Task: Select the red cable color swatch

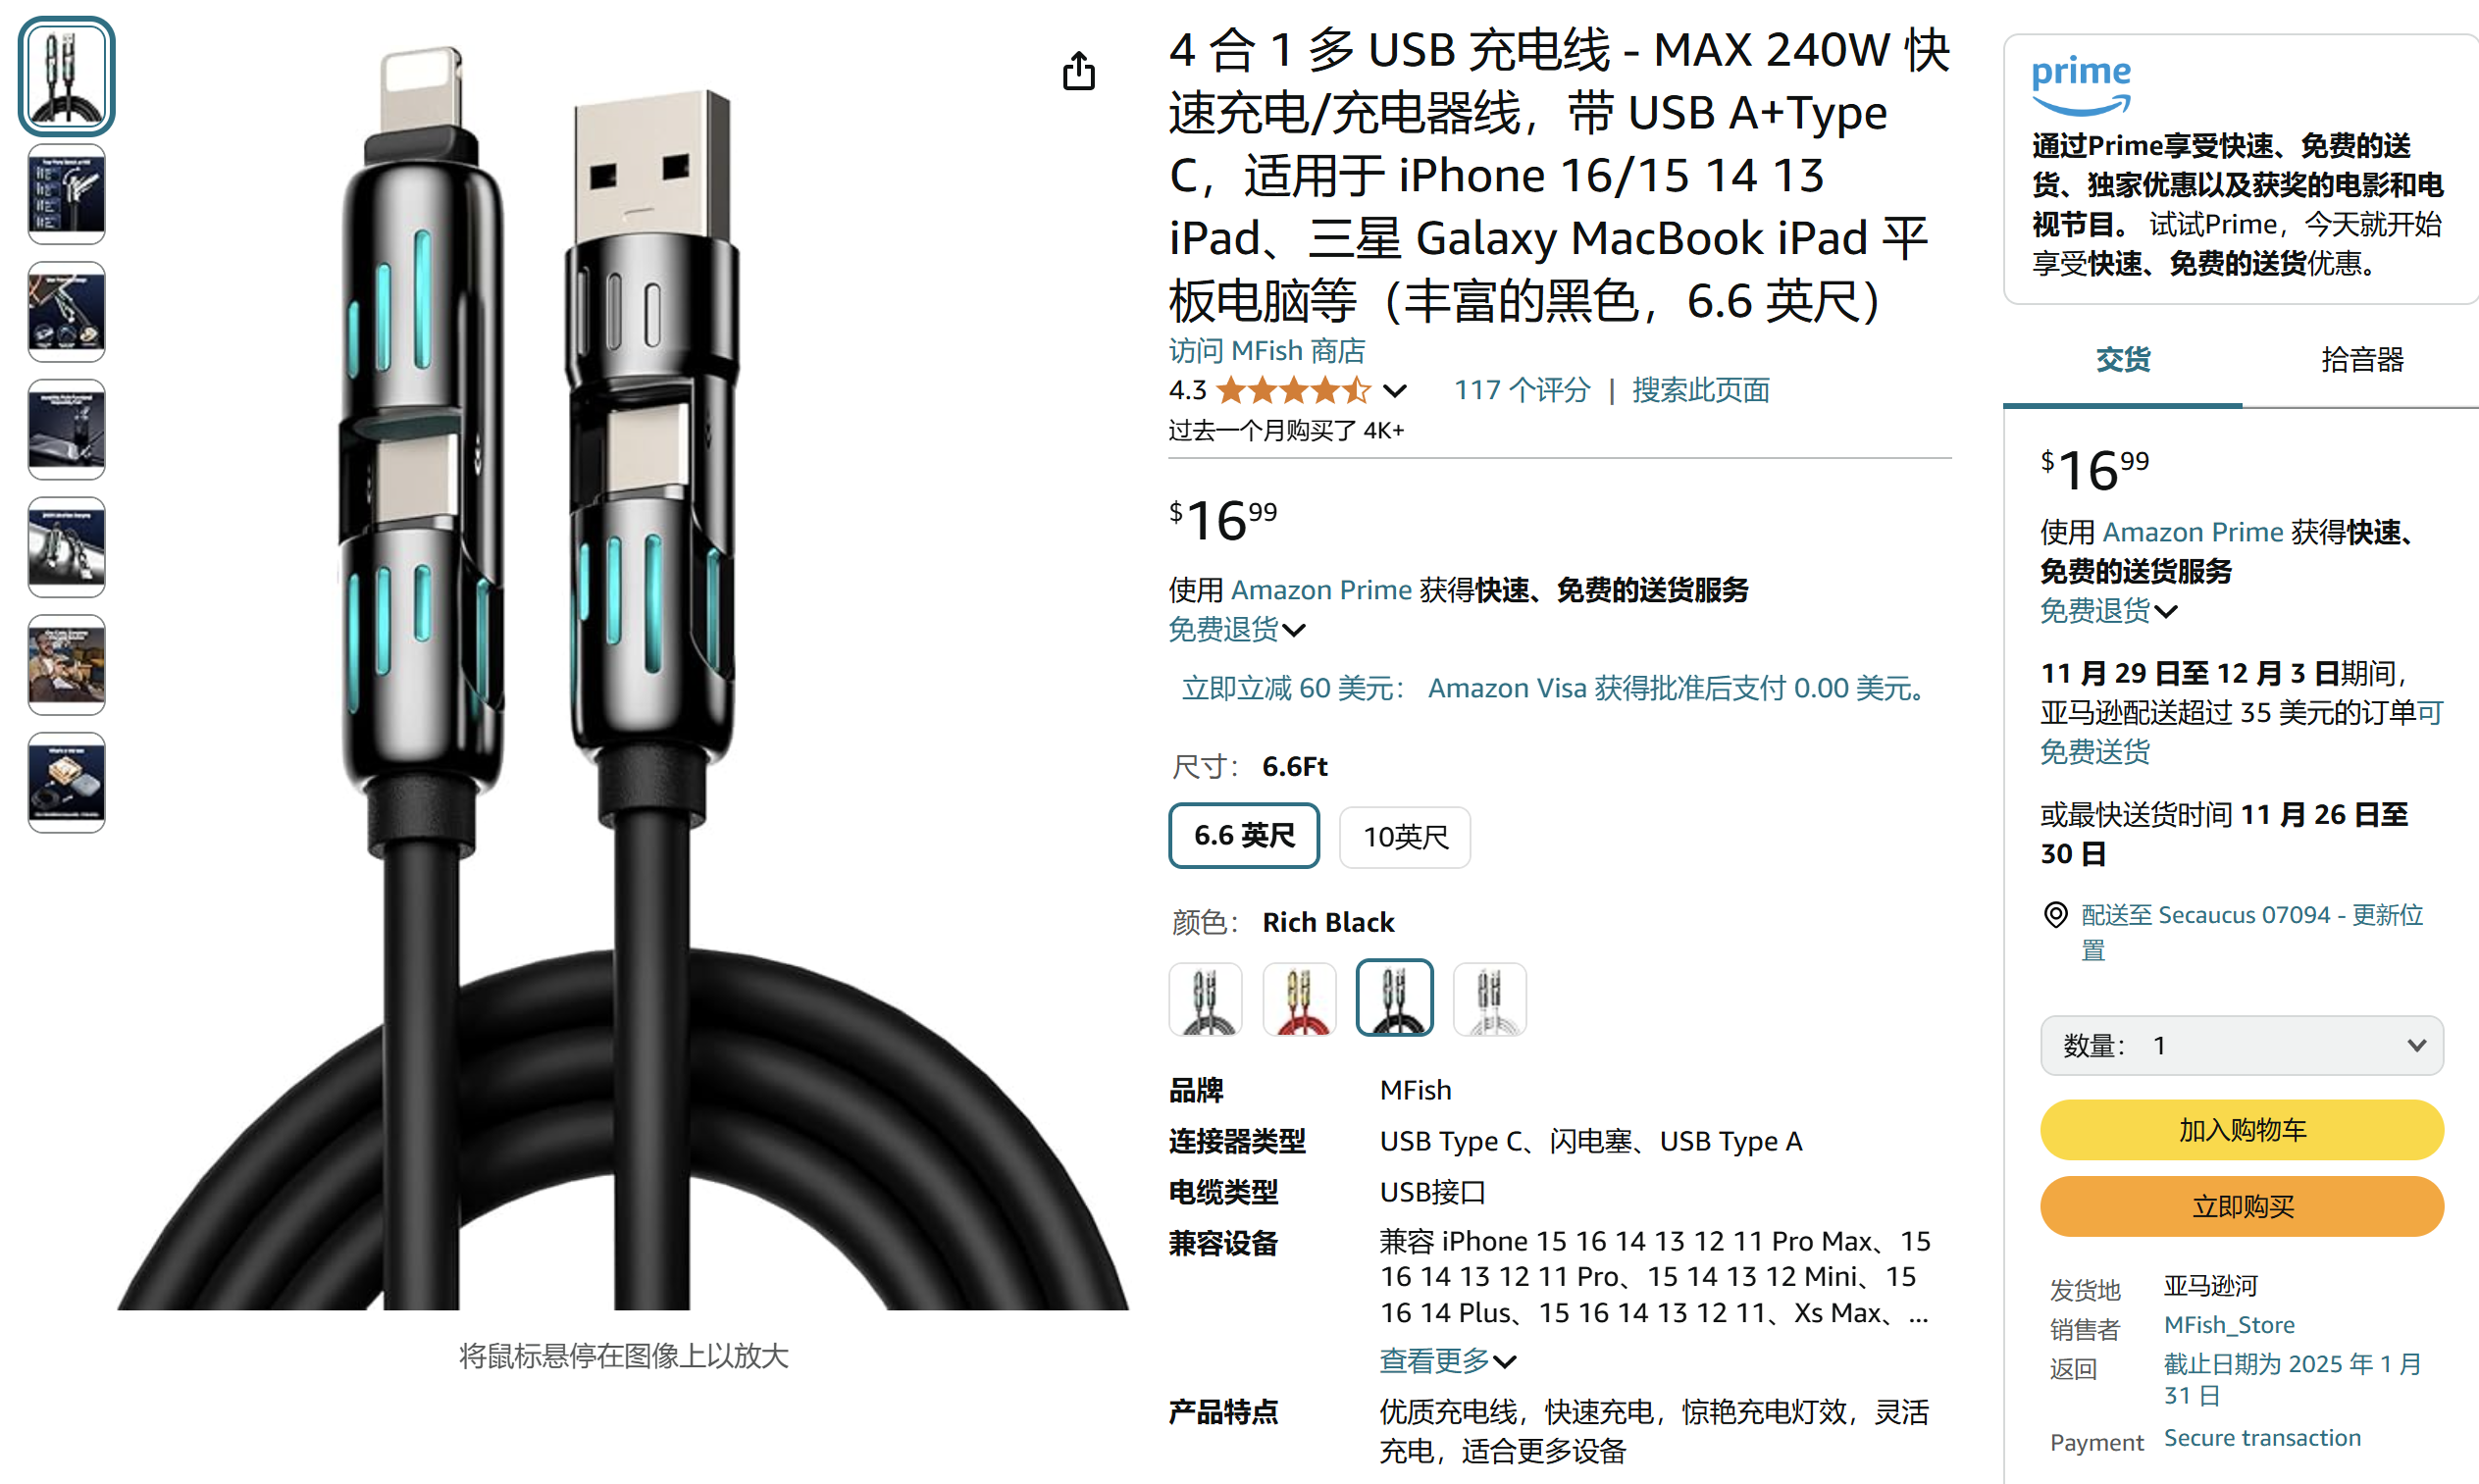Action: (x=1299, y=999)
